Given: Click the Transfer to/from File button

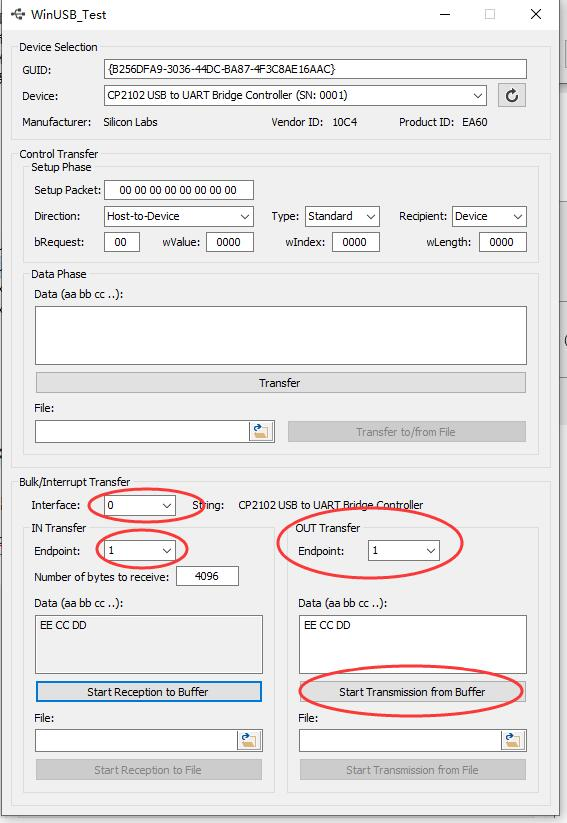Looking at the screenshot, I should pyautogui.click(x=407, y=431).
